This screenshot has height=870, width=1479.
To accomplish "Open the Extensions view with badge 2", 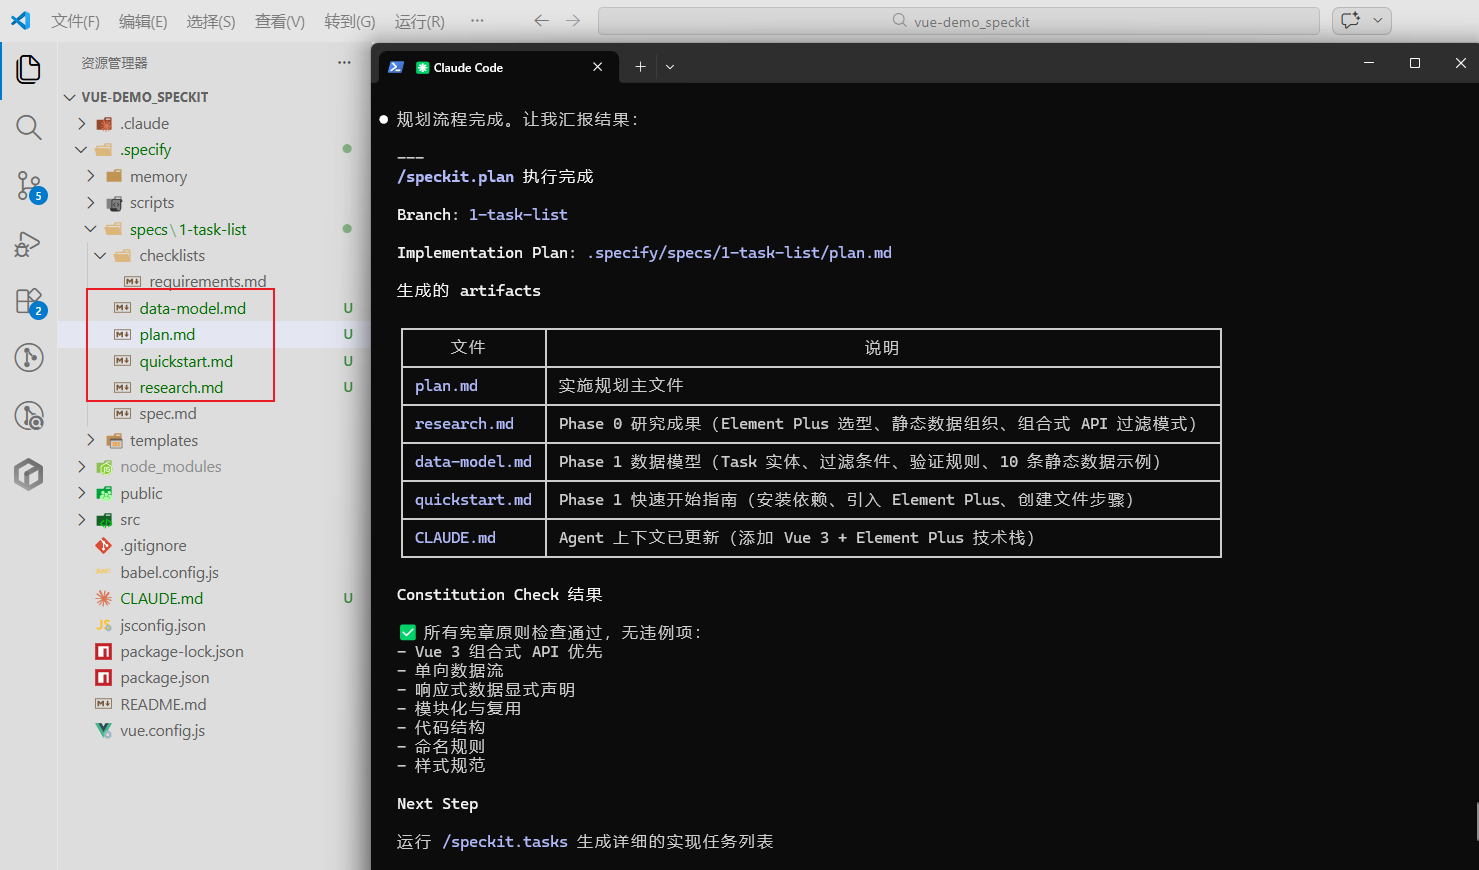I will point(29,302).
